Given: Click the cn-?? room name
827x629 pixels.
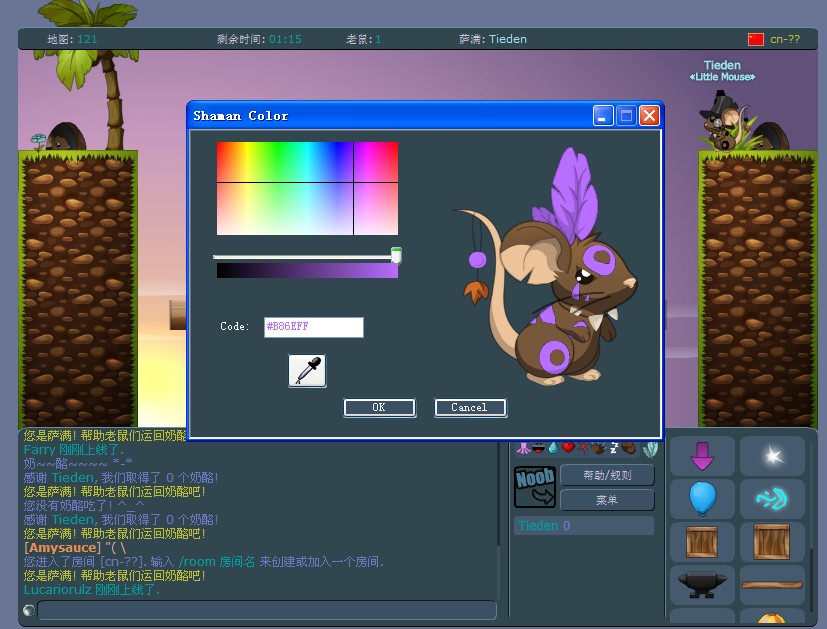Looking at the screenshot, I should [785, 39].
